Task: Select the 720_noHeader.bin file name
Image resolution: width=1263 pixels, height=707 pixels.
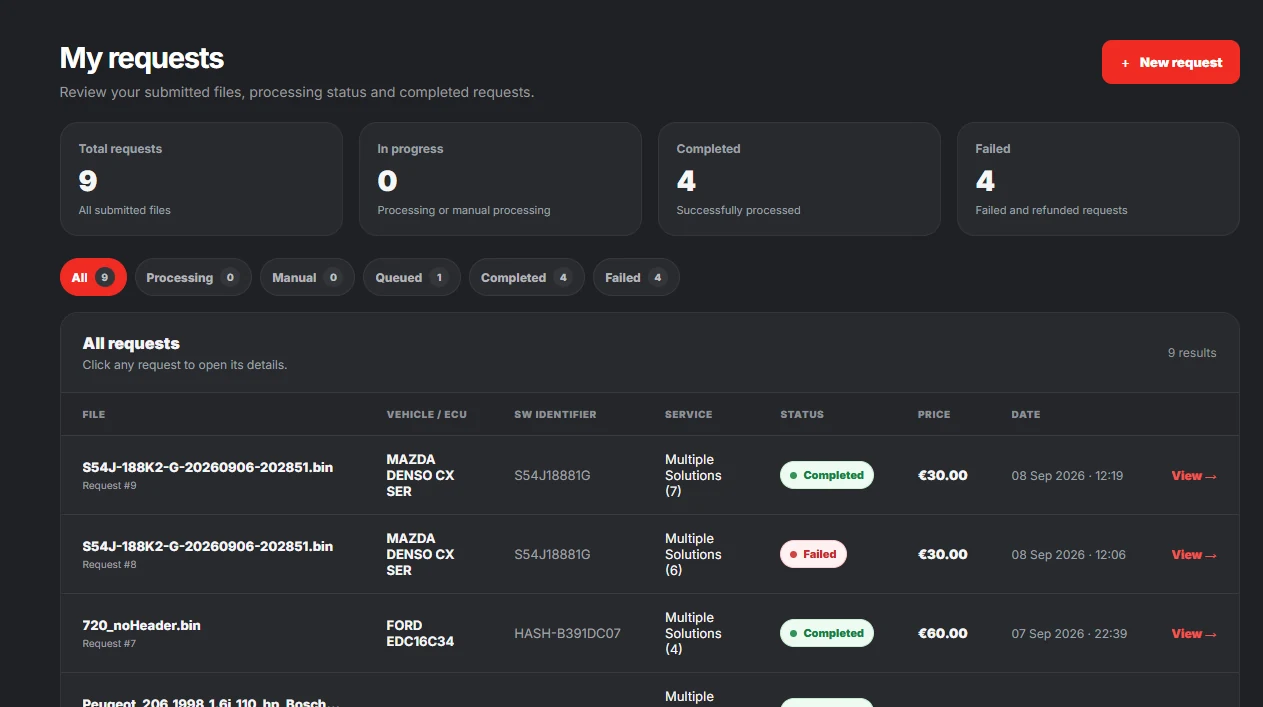Action: [141, 625]
